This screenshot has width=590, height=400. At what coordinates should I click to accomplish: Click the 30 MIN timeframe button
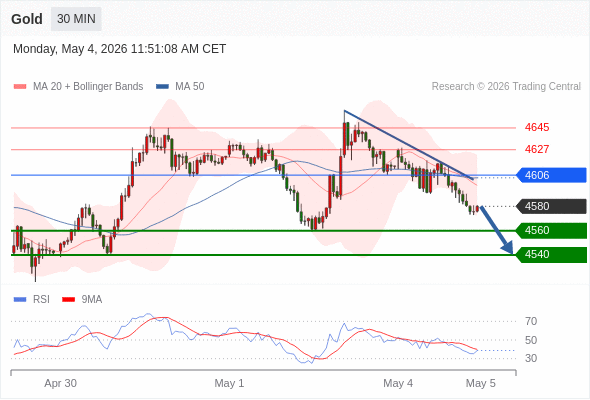76,19
